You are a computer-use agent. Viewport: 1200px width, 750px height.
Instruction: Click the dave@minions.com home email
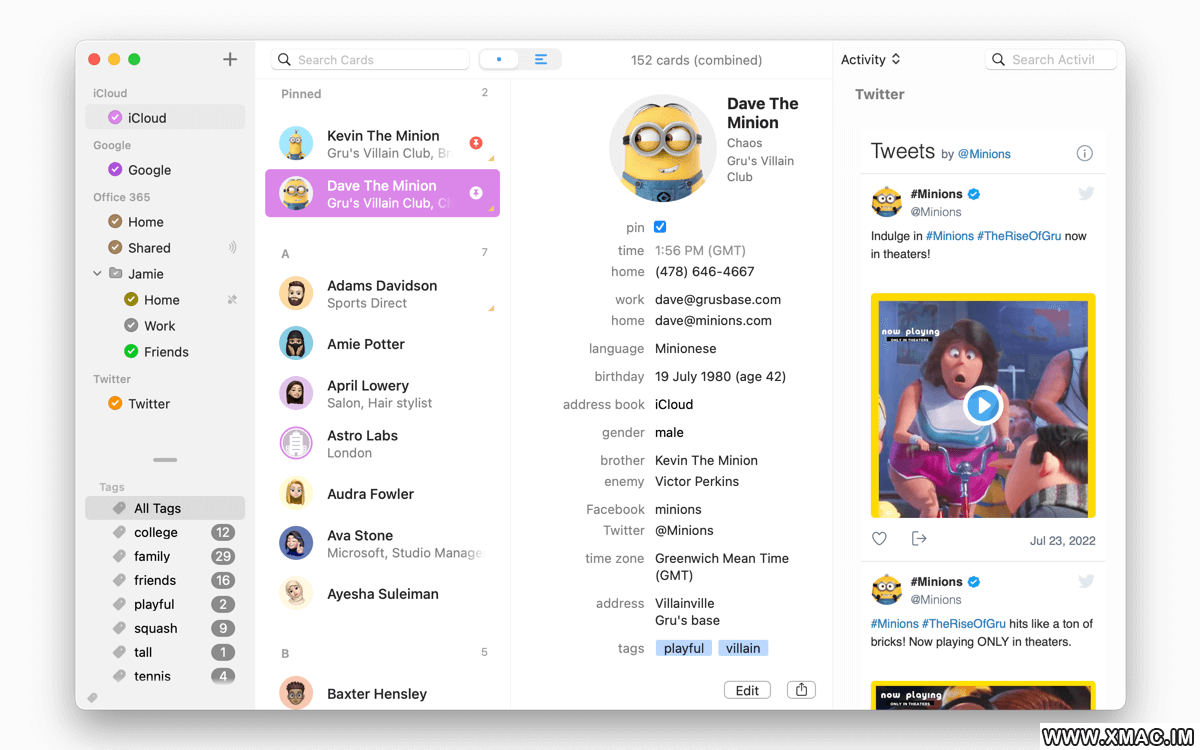(x=713, y=320)
